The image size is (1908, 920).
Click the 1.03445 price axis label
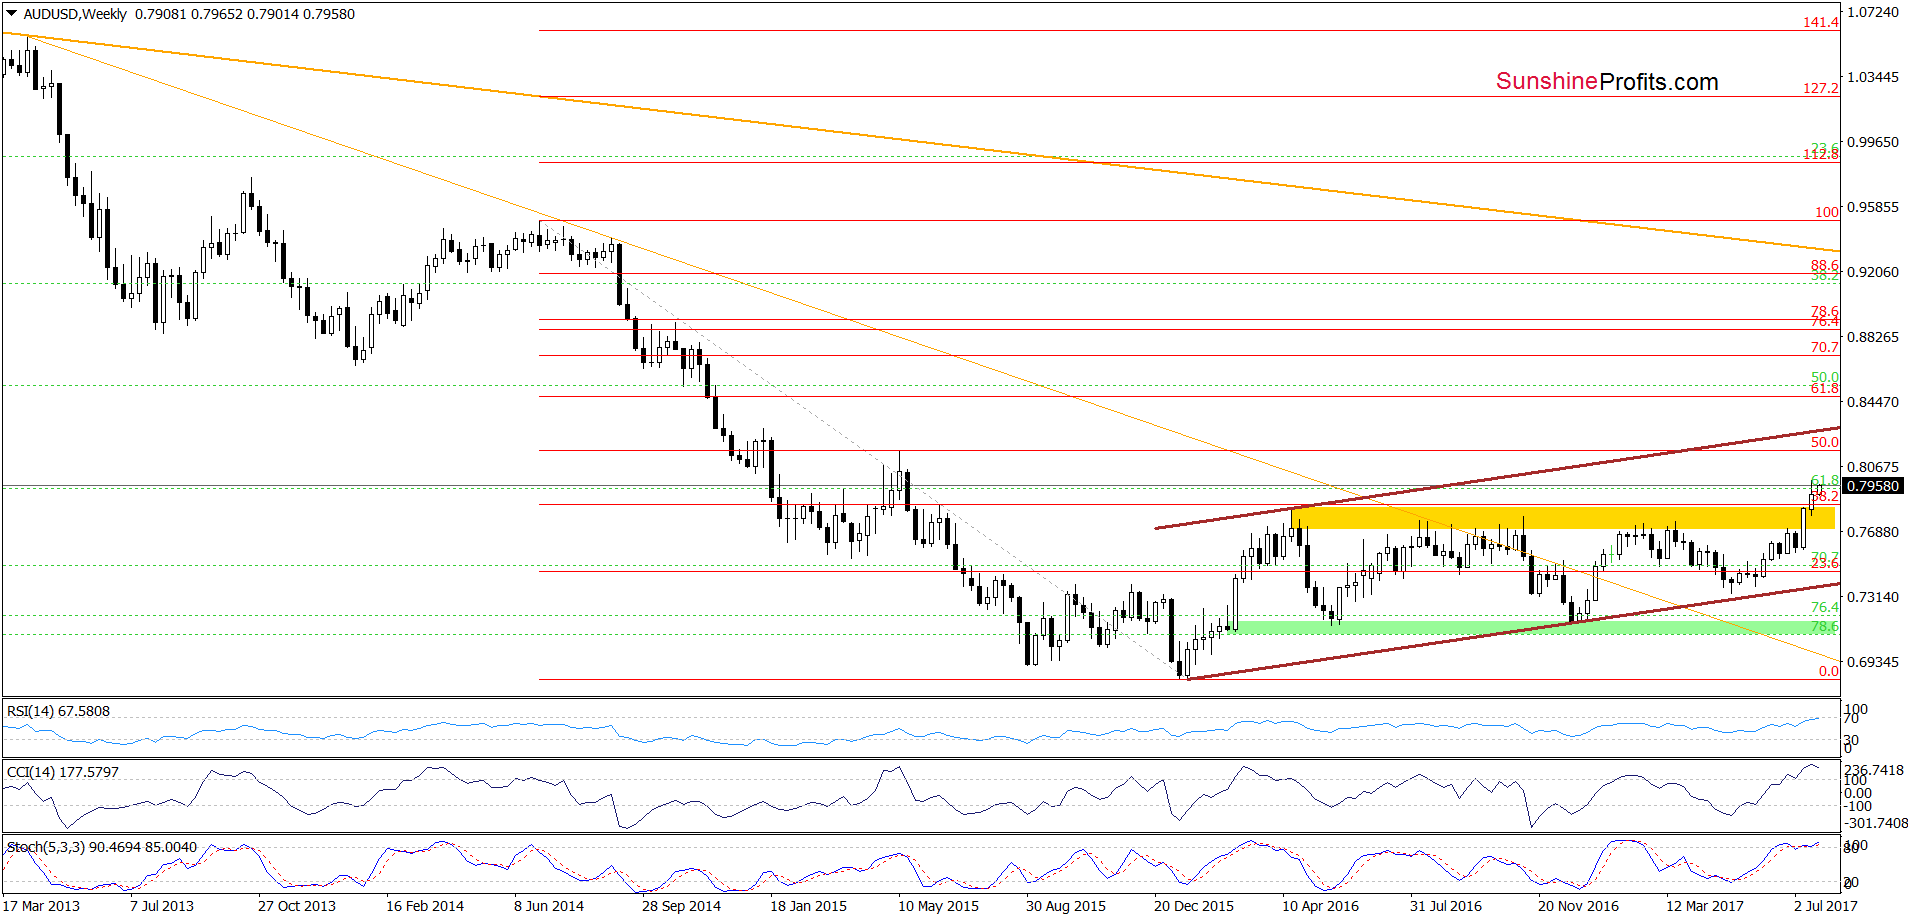pos(1873,77)
